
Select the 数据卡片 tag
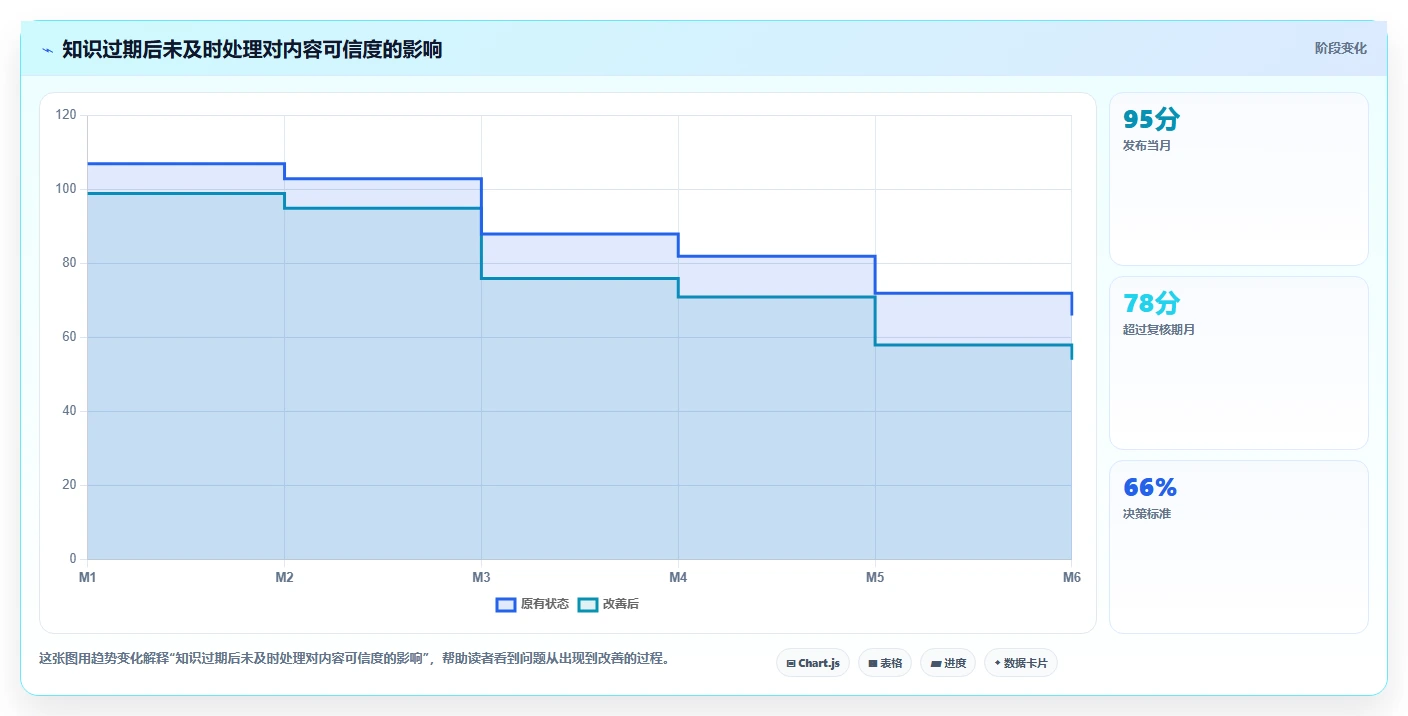click(1021, 663)
